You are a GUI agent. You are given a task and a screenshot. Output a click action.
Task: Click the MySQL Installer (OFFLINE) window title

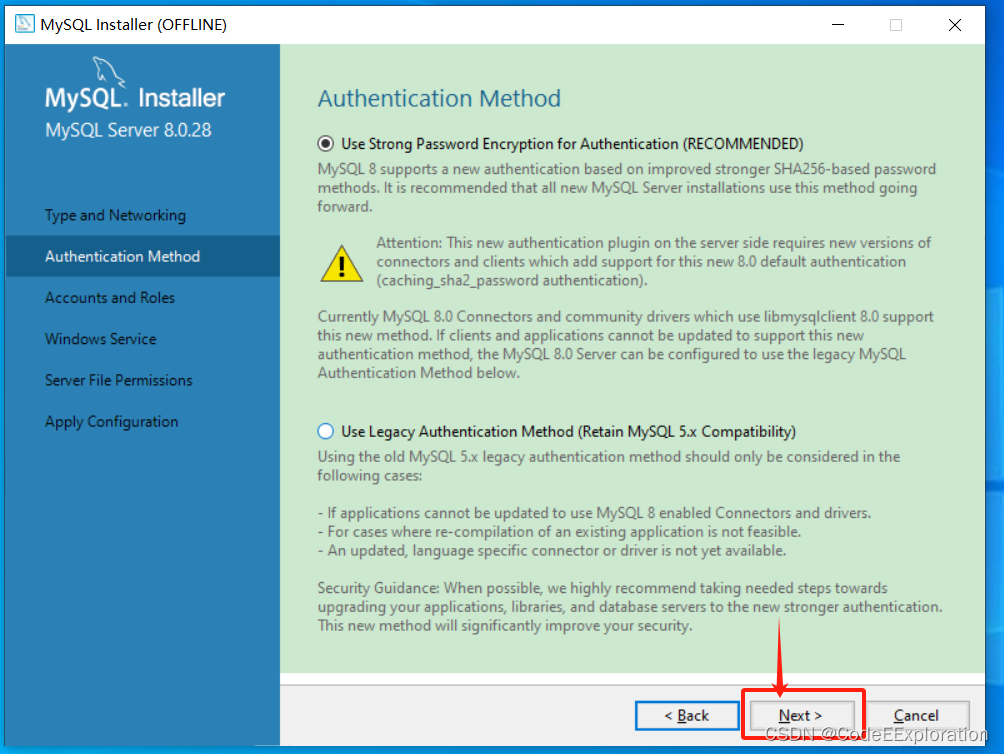click(133, 24)
